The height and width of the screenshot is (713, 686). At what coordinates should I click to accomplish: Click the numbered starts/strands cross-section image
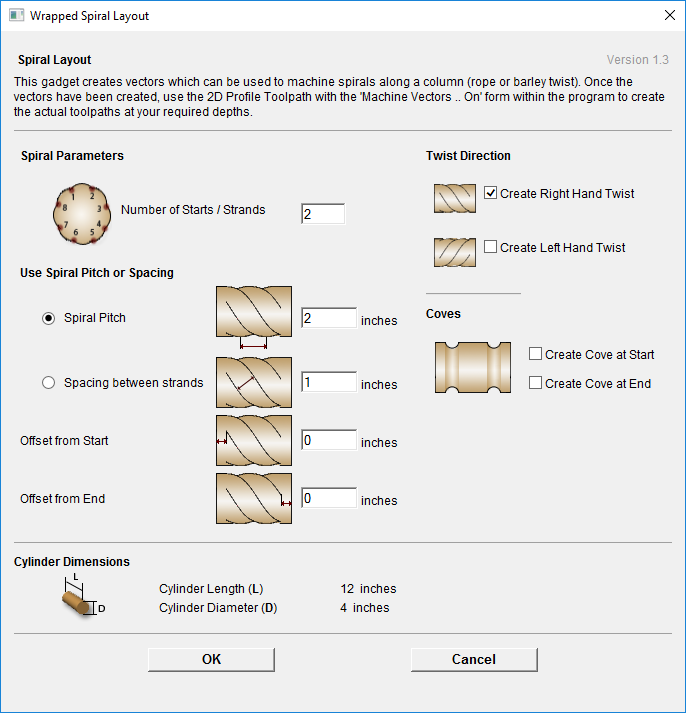pos(82,214)
